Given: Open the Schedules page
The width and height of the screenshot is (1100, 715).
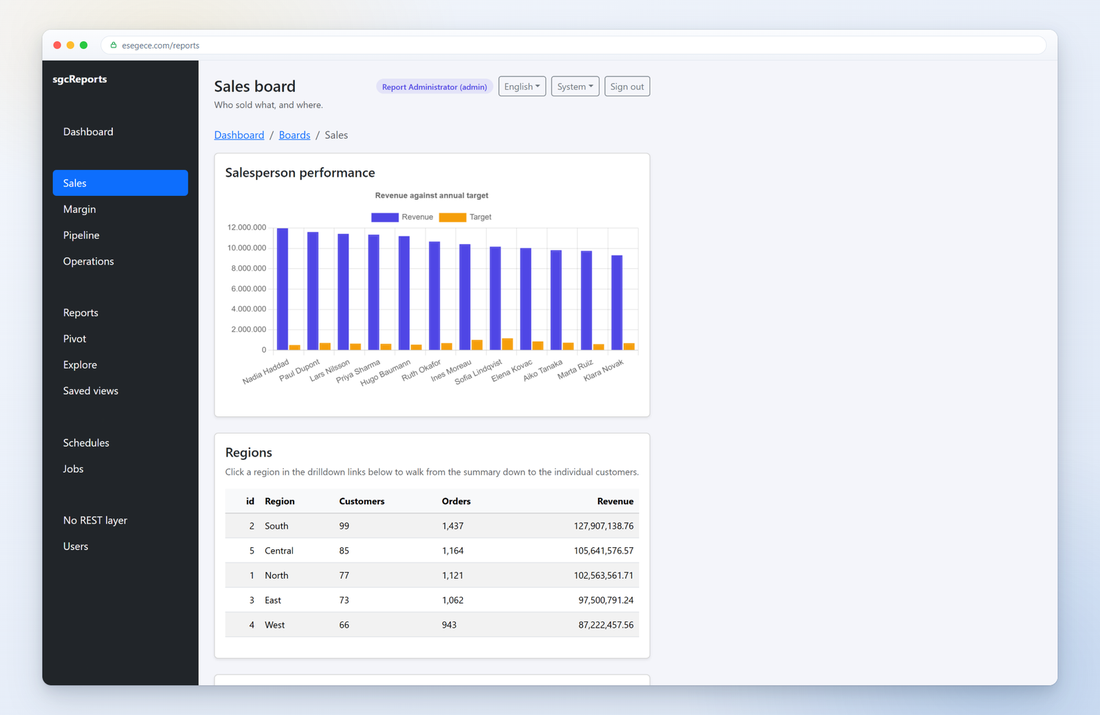Looking at the screenshot, I should click(x=86, y=443).
